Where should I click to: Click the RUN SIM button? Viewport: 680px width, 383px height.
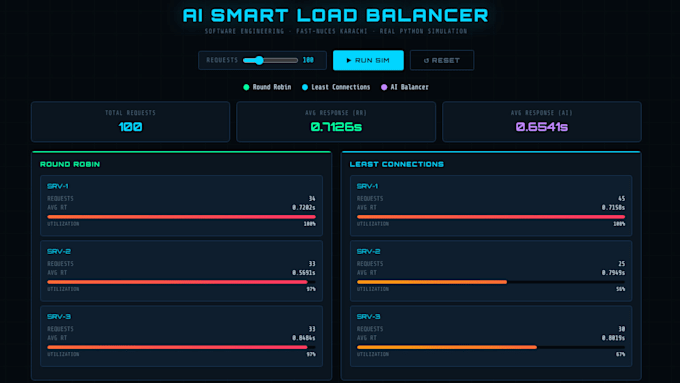pyautogui.click(x=368, y=60)
